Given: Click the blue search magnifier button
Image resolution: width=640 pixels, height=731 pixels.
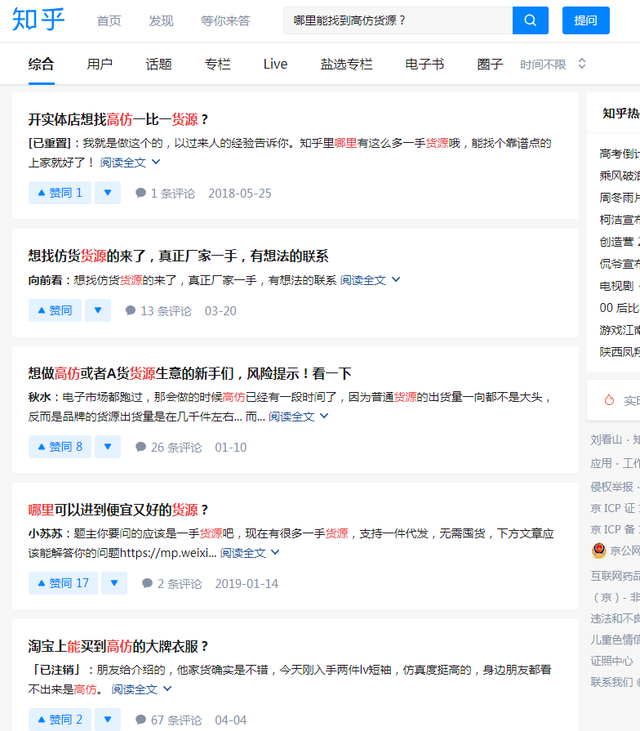Looking at the screenshot, I should pyautogui.click(x=530, y=21).
